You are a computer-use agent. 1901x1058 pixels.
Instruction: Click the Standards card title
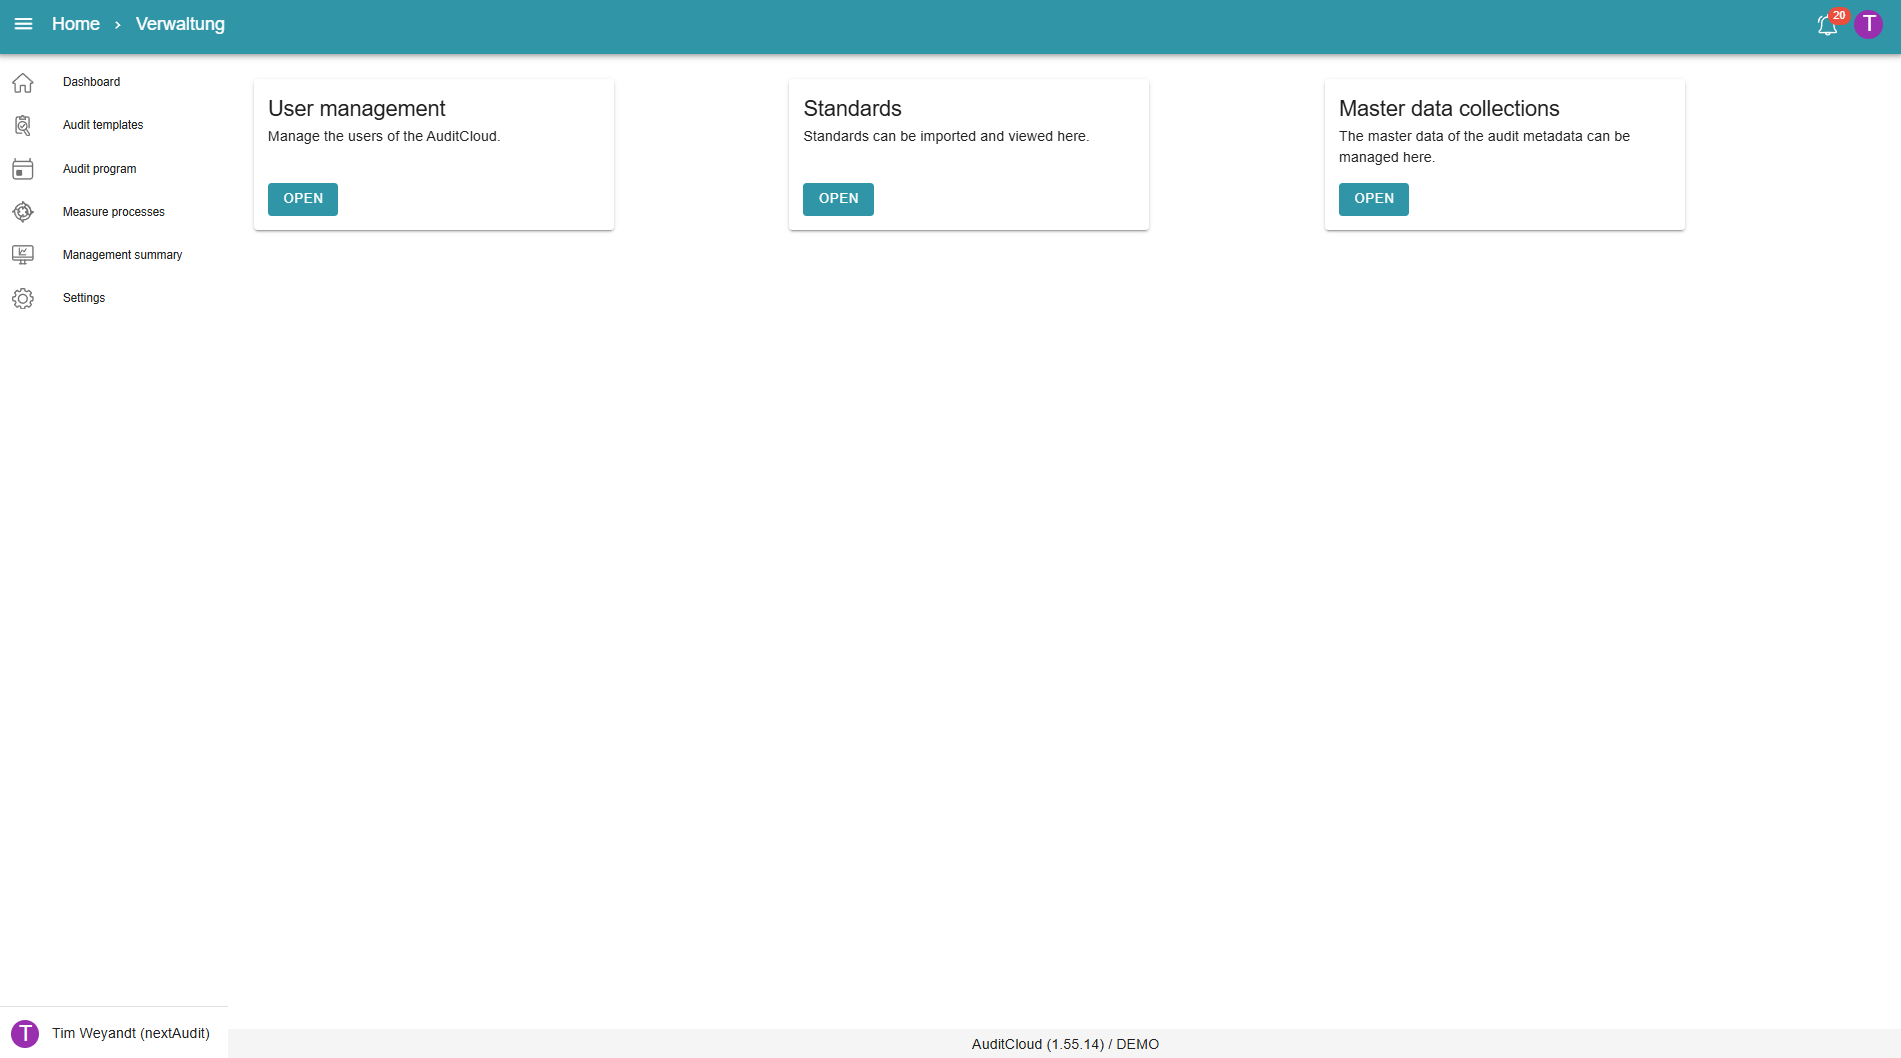(x=852, y=108)
